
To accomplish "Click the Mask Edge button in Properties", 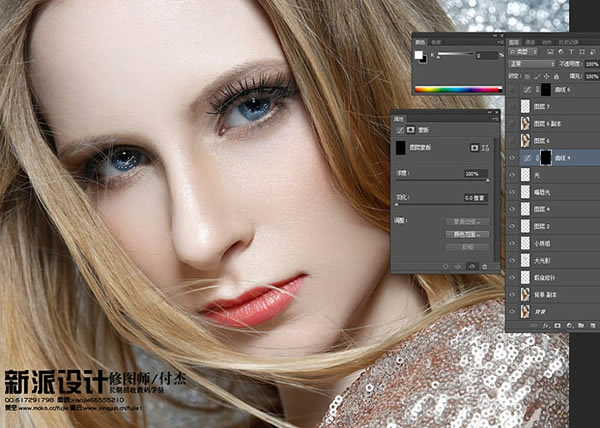I will [x=467, y=221].
